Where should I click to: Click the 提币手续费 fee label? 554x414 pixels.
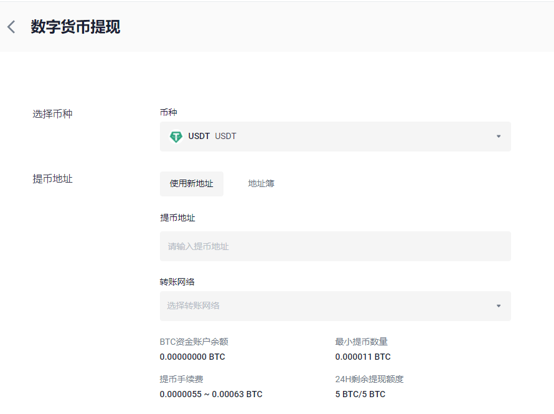coord(182,379)
